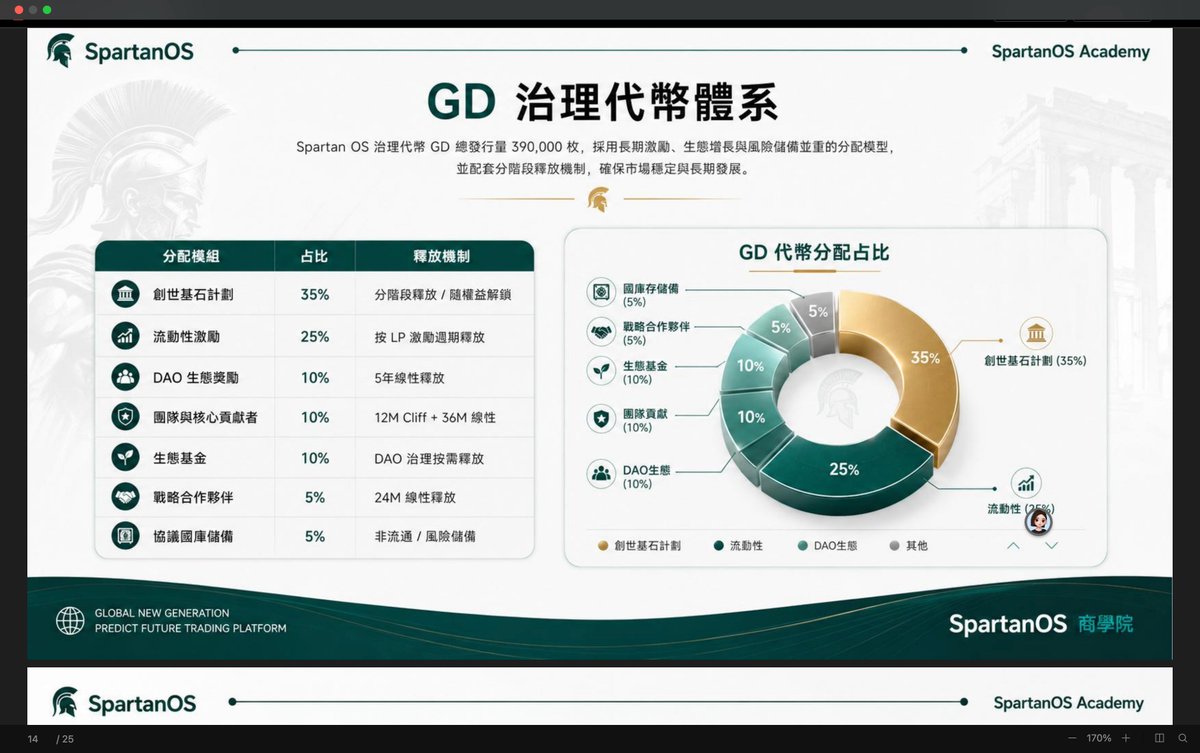The image size is (1200, 753).
Task: Go to previous page with up chevron
Action: tap(1013, 546)
